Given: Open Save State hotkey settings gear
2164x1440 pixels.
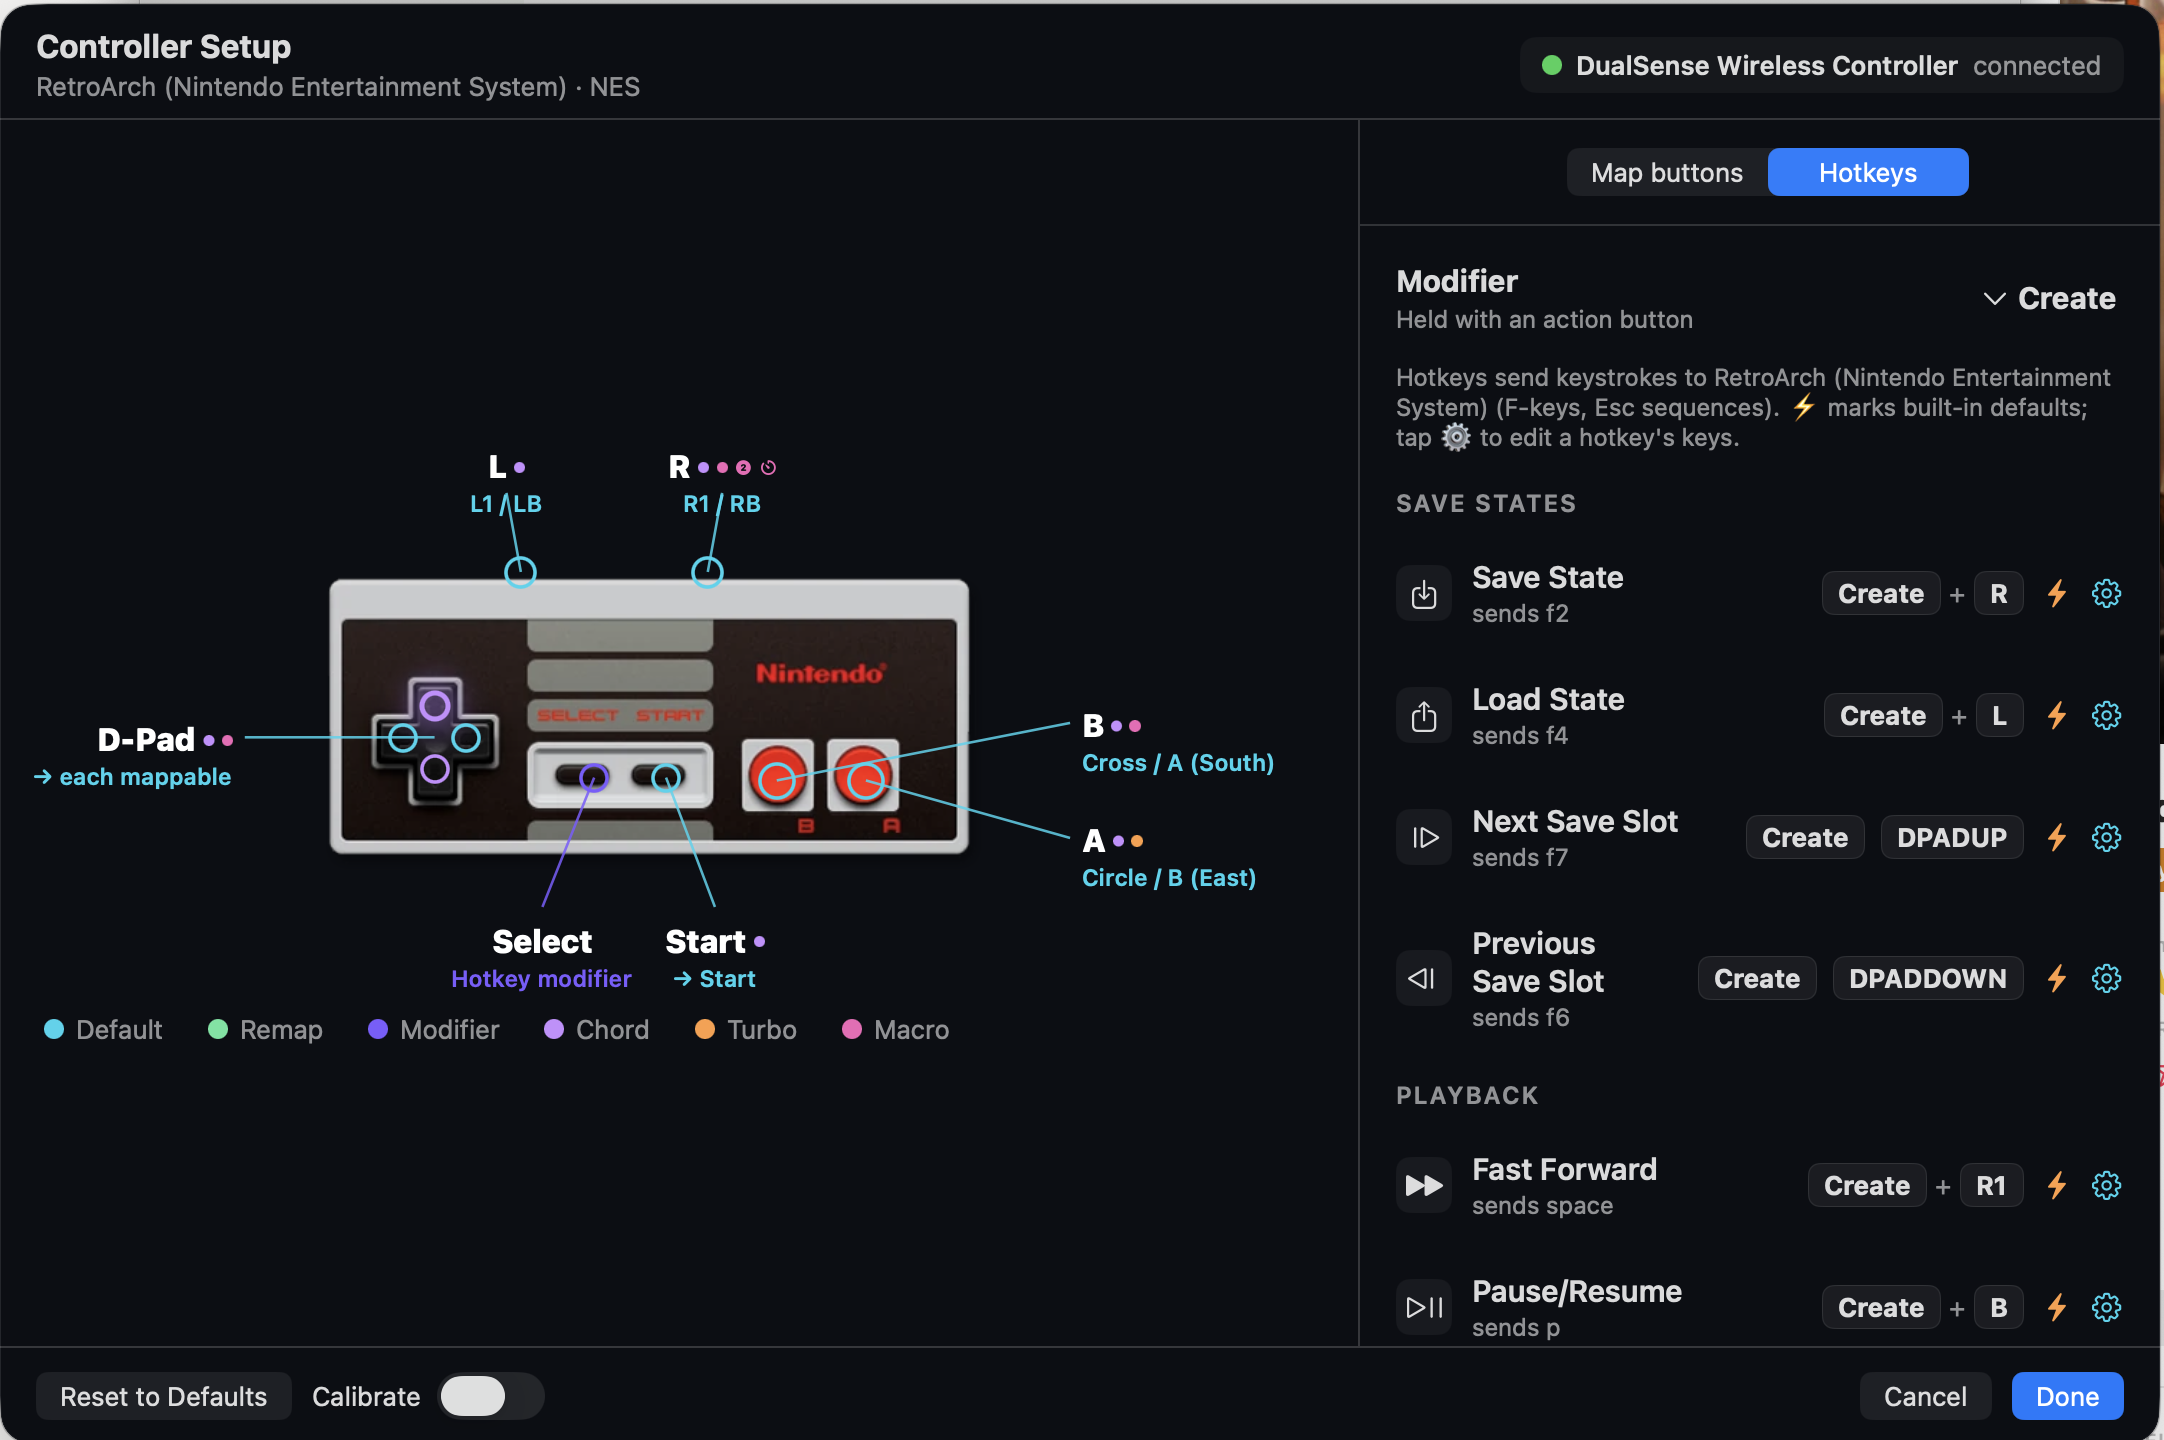Looking at the screenshot, I should [x=2106, y=594].
